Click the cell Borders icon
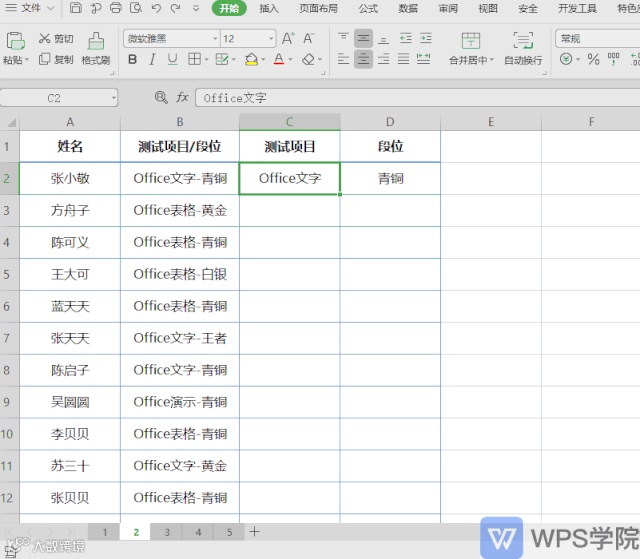The height and width of the screenshot is (559, 640). [194, 60]
